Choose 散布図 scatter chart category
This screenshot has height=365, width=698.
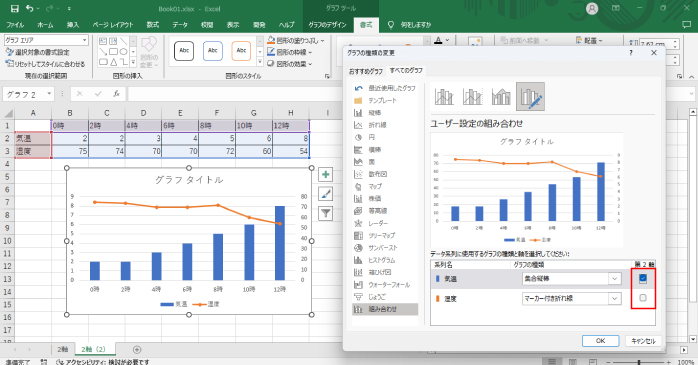pos(385,174)
